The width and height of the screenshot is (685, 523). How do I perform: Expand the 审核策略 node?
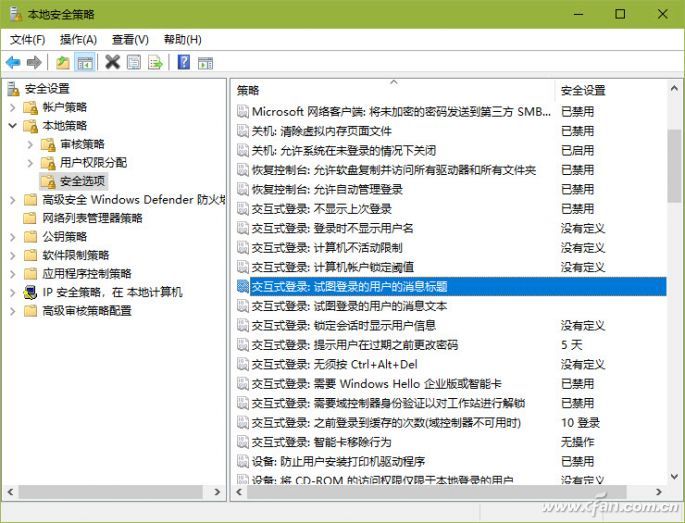click(30, 144)
